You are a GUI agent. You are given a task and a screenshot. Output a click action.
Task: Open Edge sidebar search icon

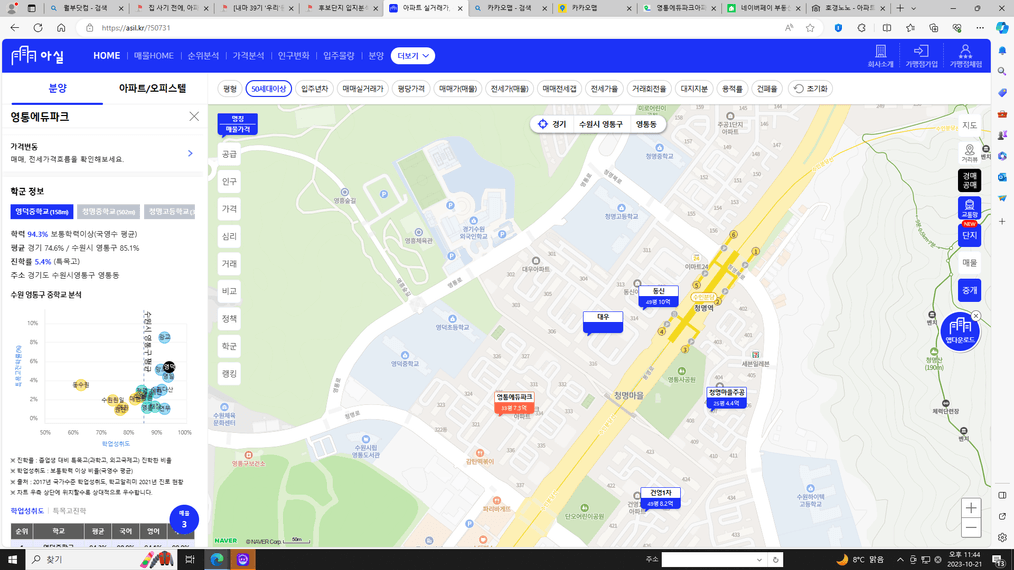pos(1002,72)
